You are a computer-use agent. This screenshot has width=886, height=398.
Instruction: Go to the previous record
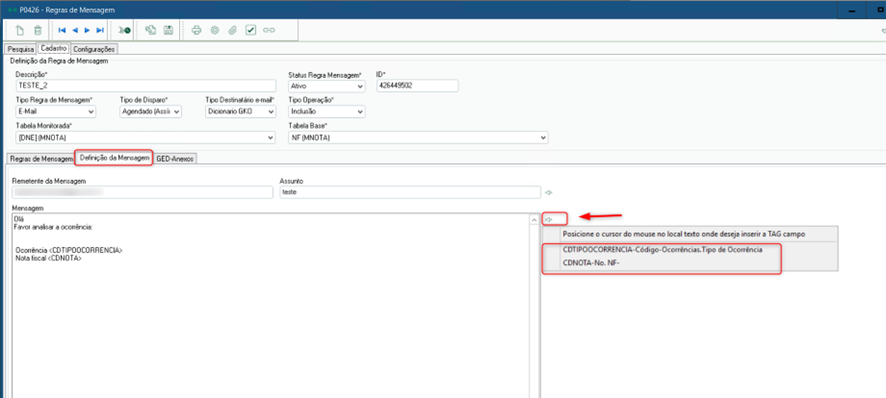tap(75, 31)
